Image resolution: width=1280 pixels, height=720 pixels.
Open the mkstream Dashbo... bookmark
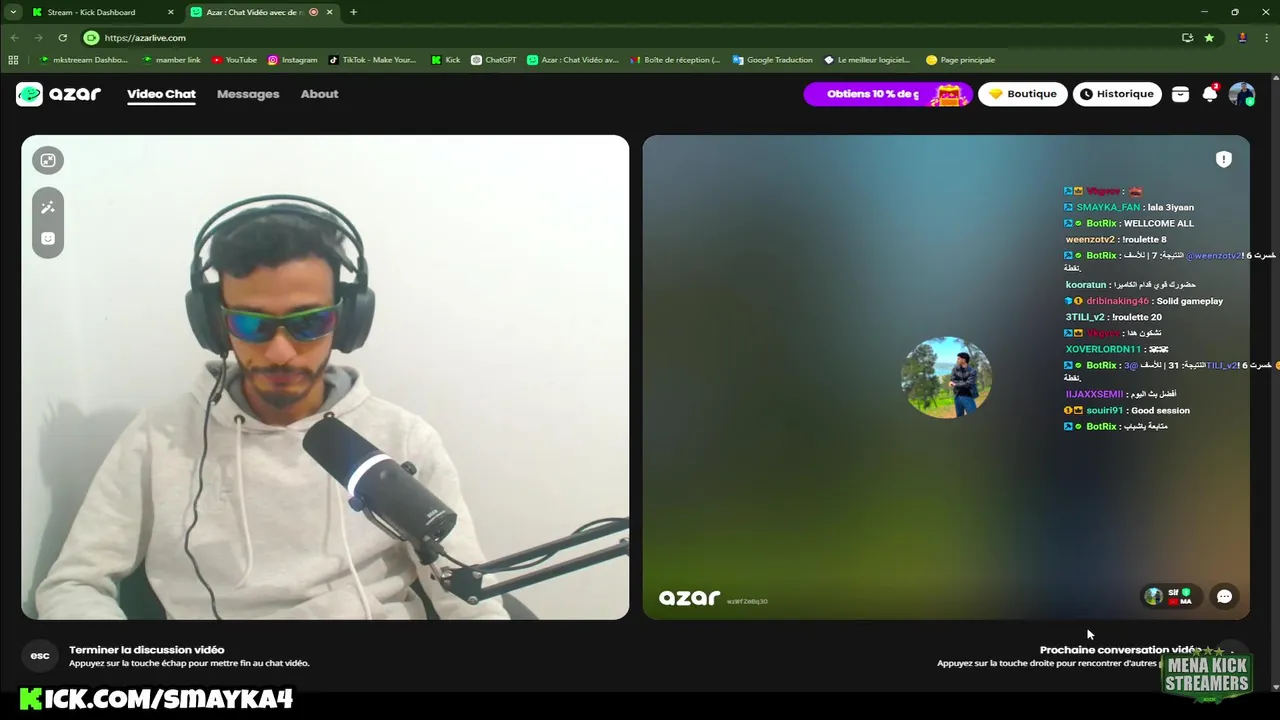coord(83,60)
